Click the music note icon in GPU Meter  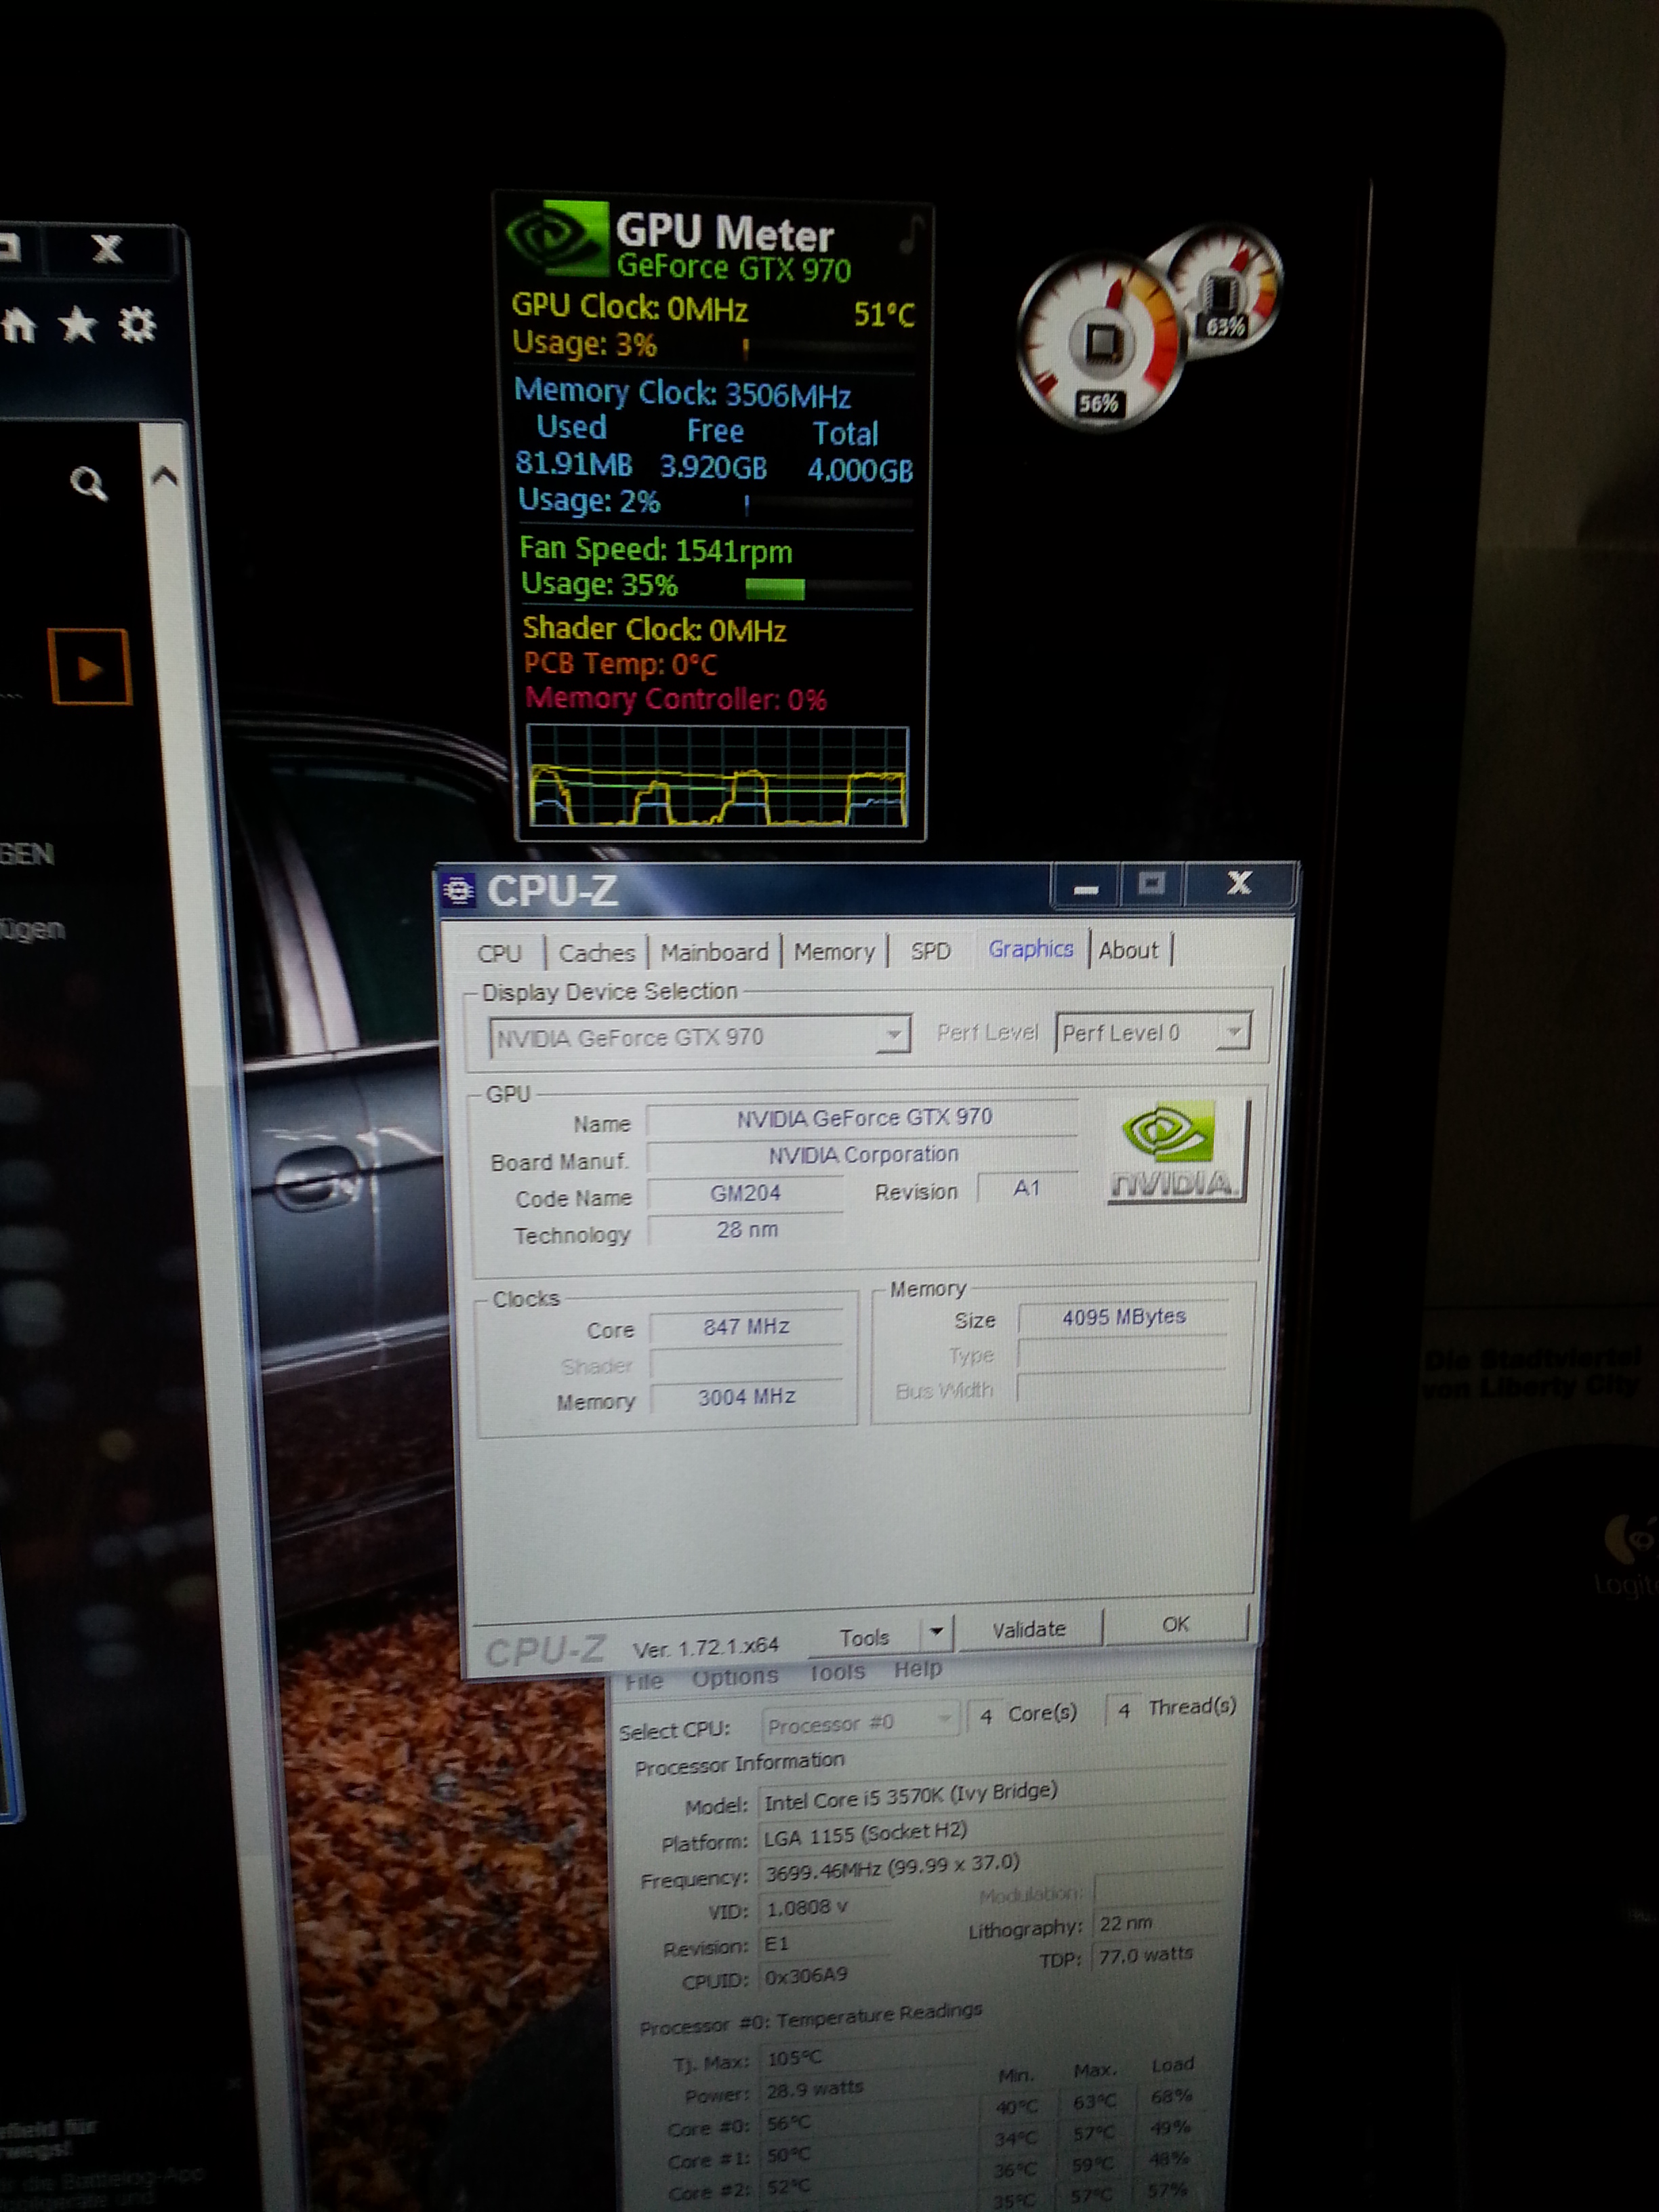pos(911,236)
